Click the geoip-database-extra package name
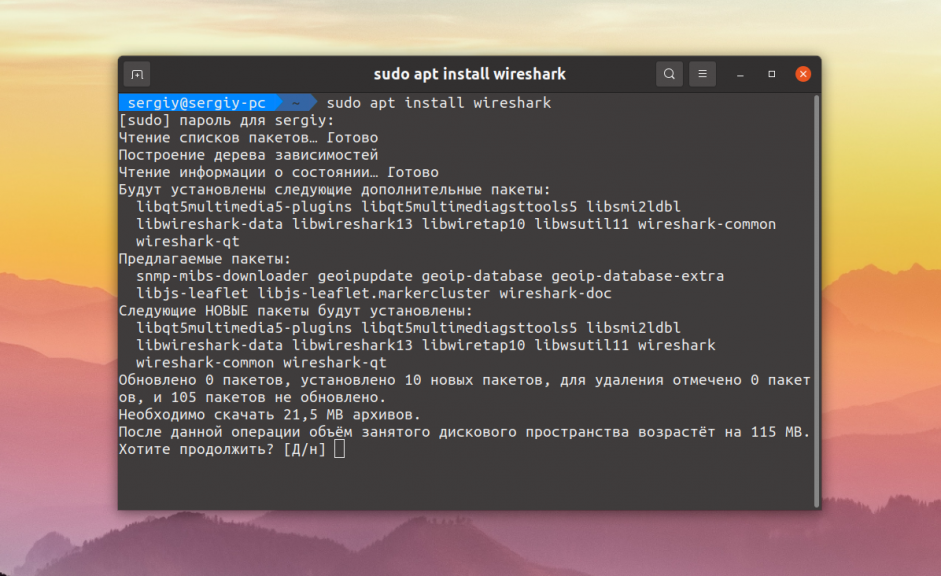This screenshot has width=941, height=576. coord(638,276)
